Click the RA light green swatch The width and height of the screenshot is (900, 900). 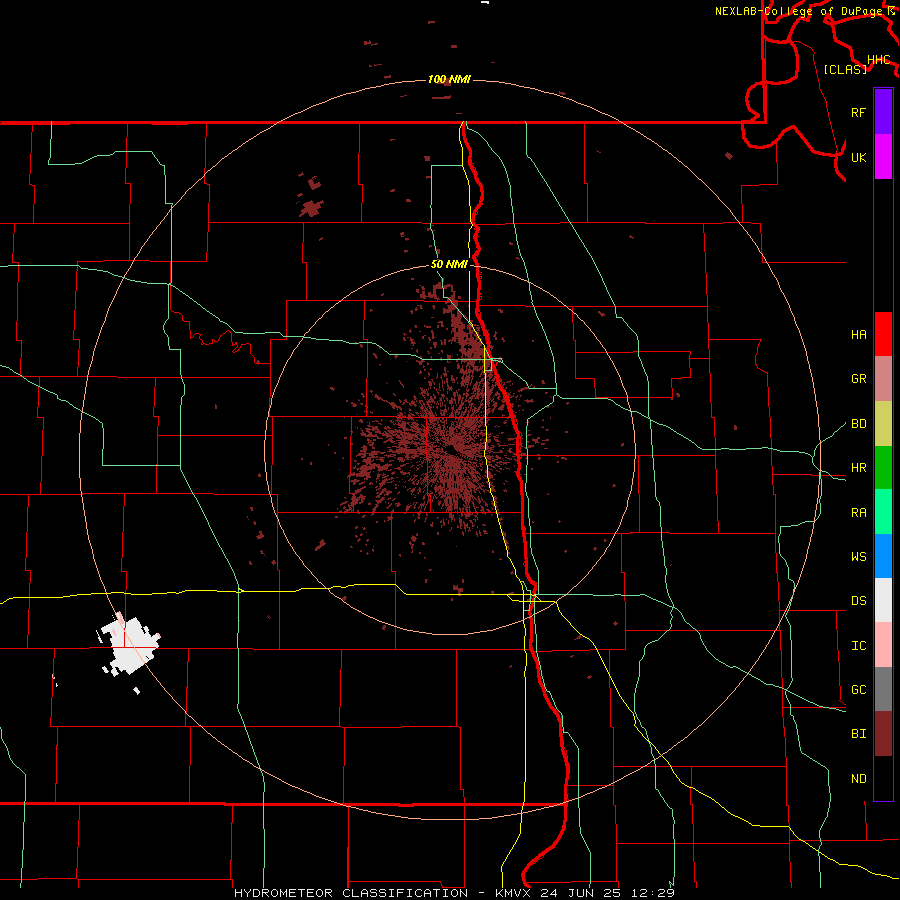click(883, 512)
